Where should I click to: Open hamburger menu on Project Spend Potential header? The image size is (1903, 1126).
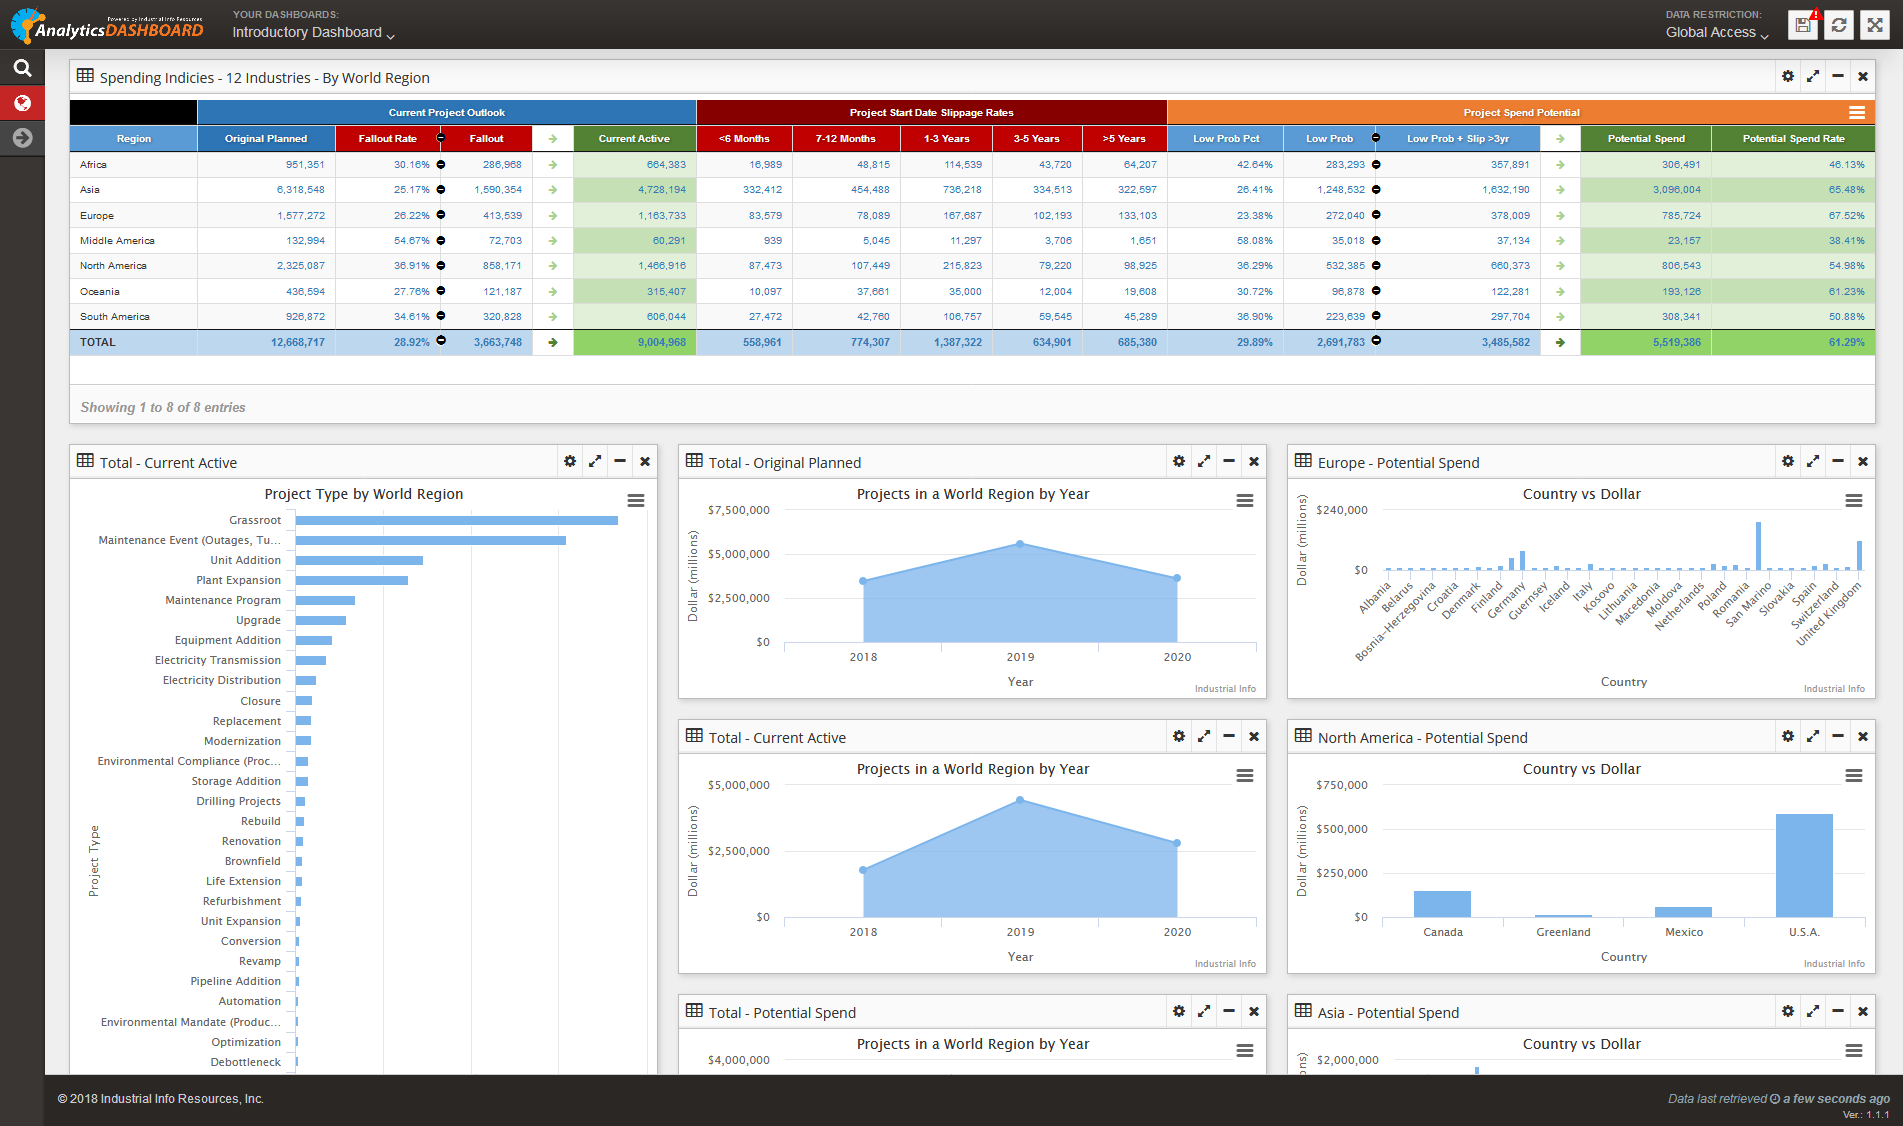(x=1858, y=112)
